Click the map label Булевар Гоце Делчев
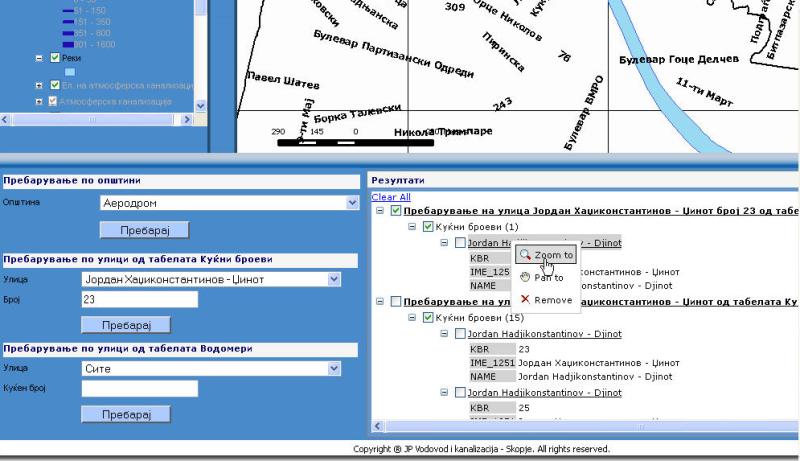The height and width of the screenshot is (461, 800). point(679,59)
